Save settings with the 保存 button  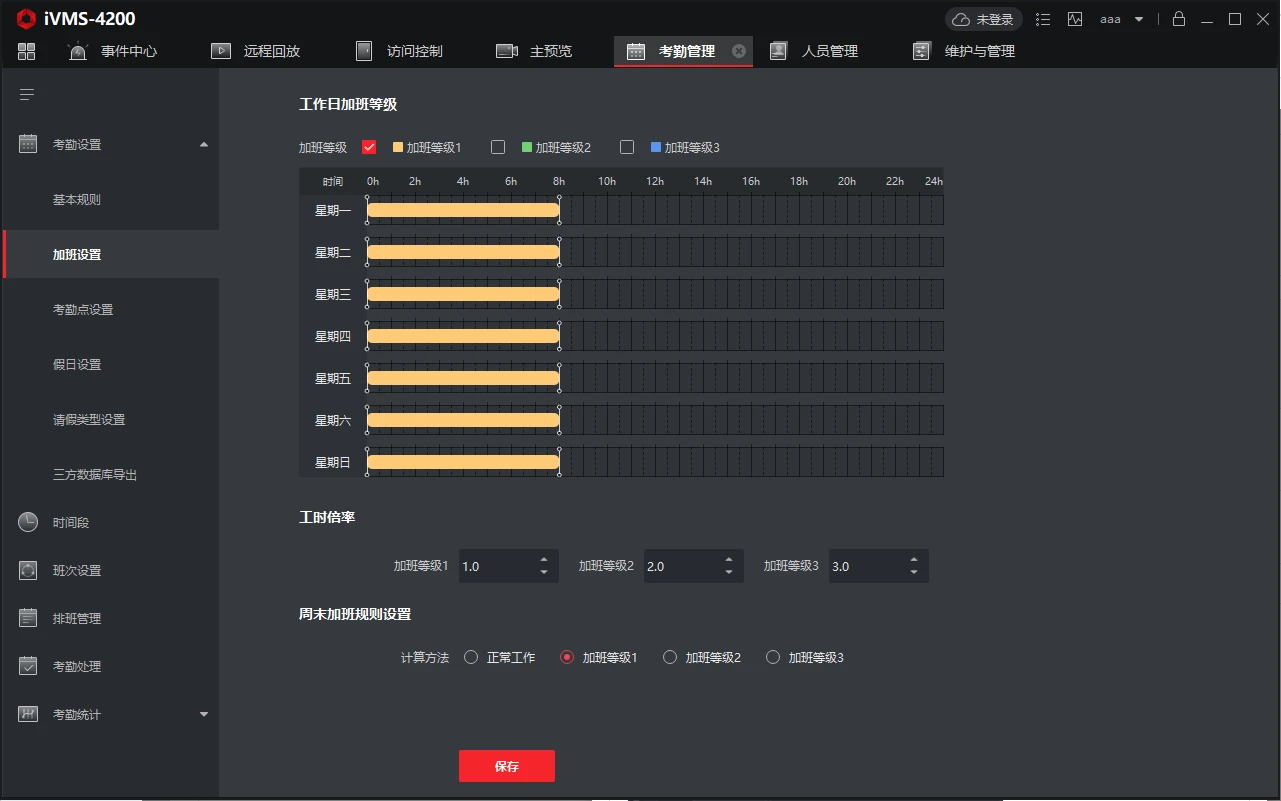[x=507, y=766]
